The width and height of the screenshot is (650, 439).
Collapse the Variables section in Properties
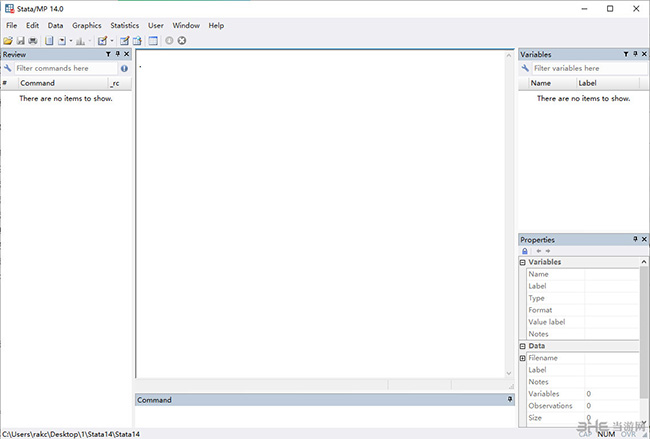523,262
